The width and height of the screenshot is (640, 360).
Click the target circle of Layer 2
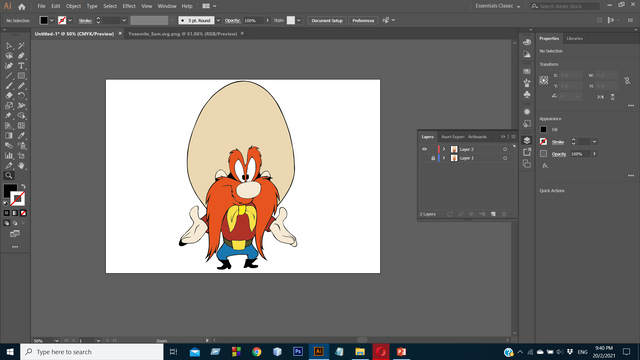point(505,149)
